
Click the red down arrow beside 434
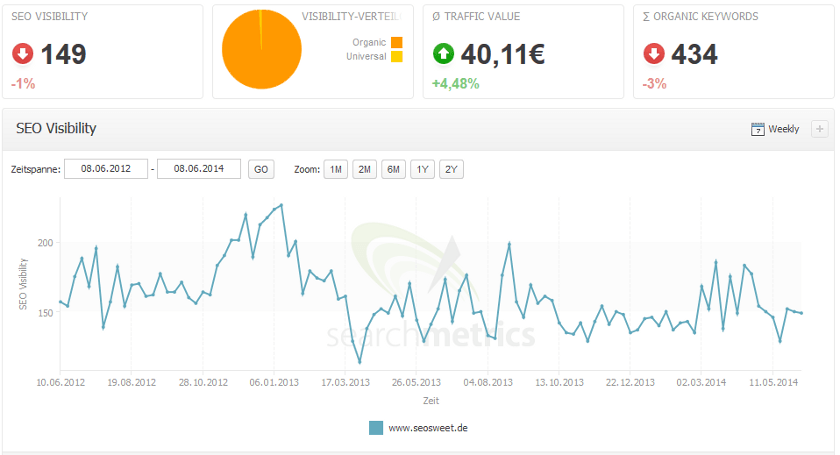[655, 54]
